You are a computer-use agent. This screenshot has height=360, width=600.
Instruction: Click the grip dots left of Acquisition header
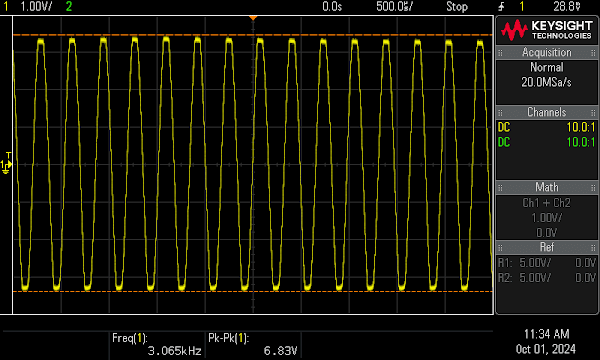(x=500, y=53)
